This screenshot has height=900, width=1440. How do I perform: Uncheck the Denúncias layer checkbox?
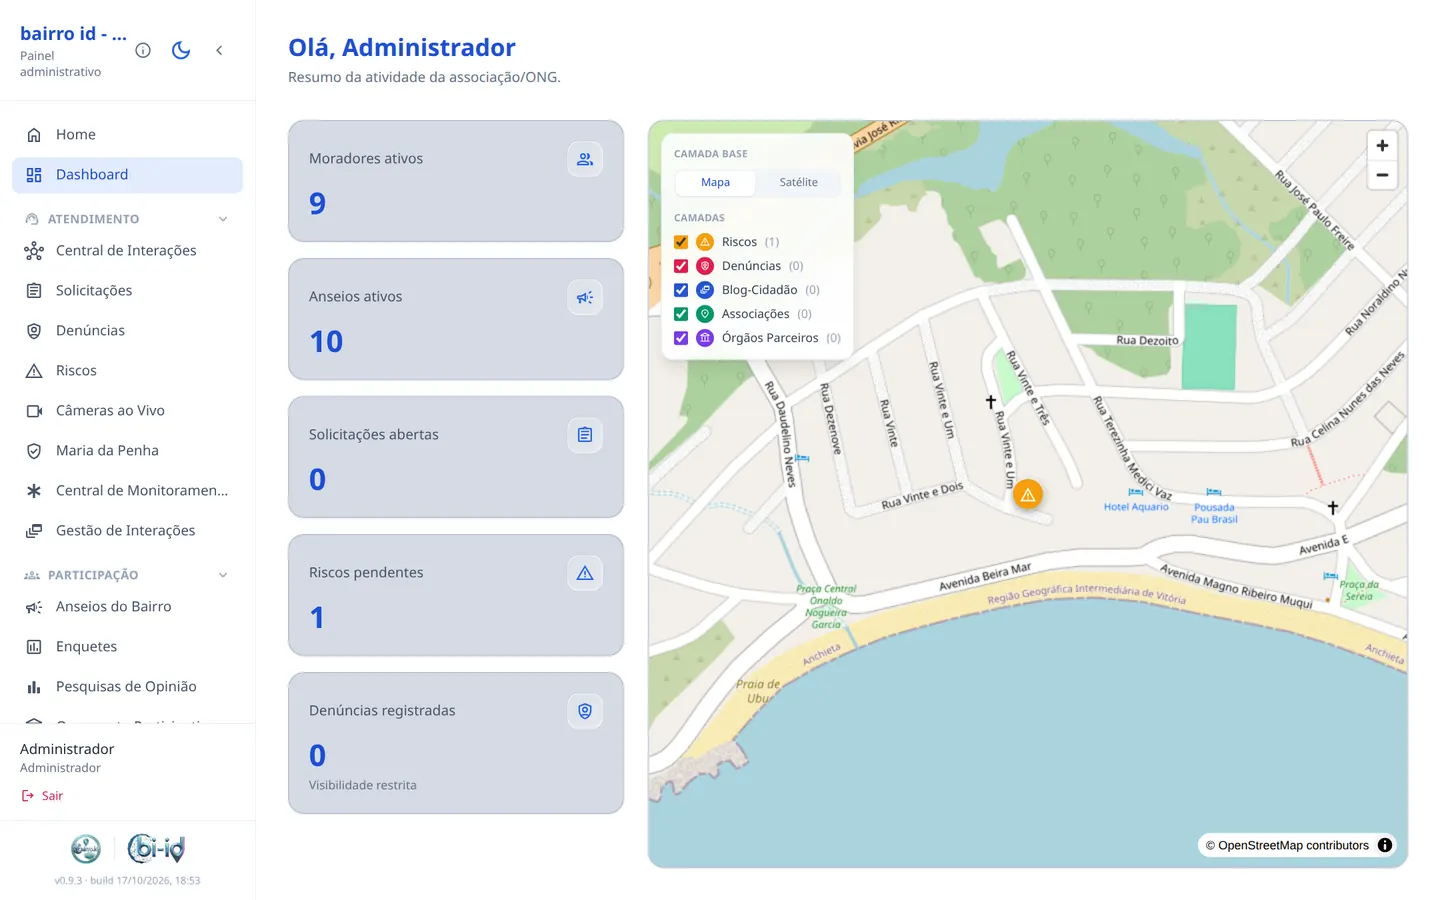[681, 266]
